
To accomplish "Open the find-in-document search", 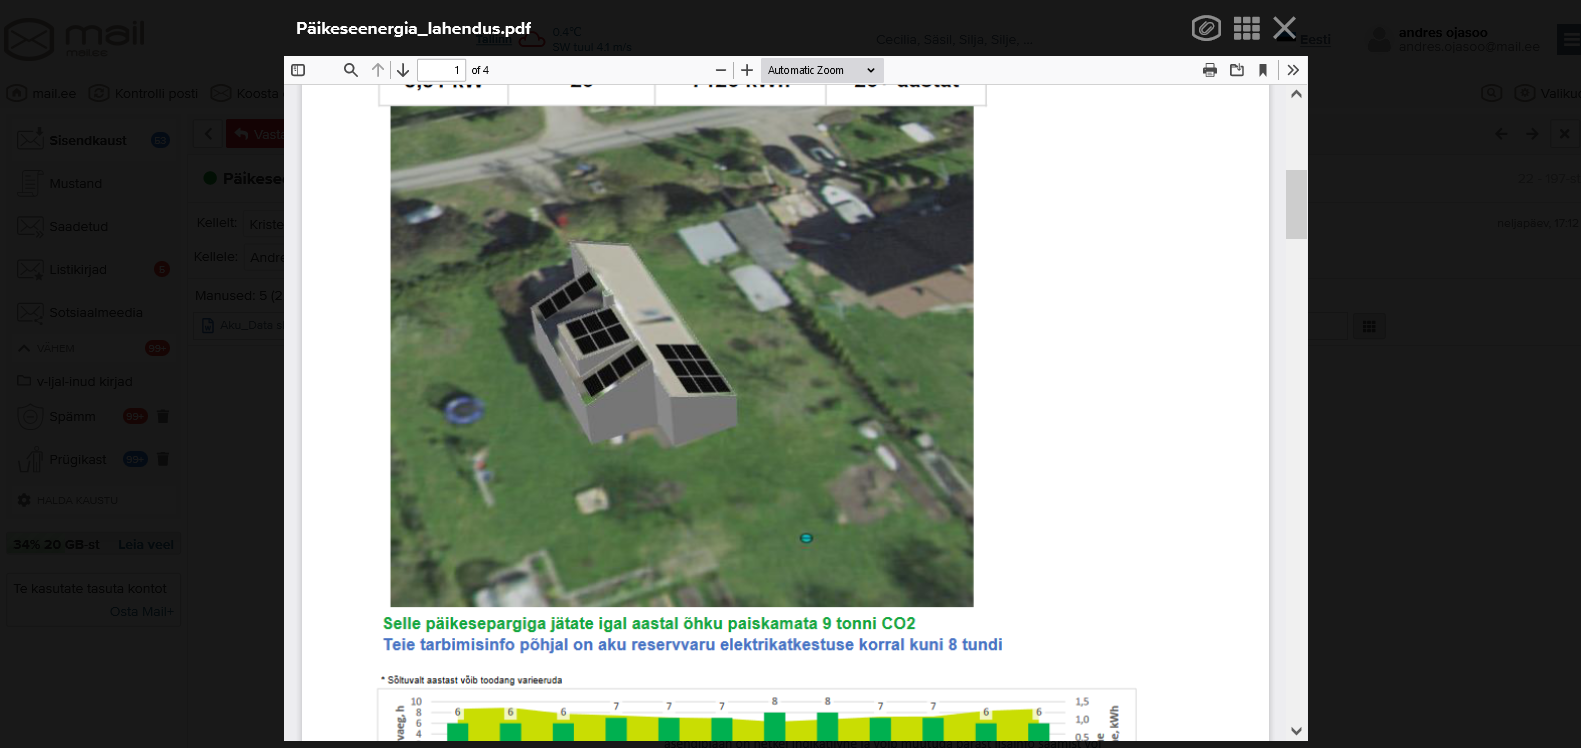I will 350,70.
